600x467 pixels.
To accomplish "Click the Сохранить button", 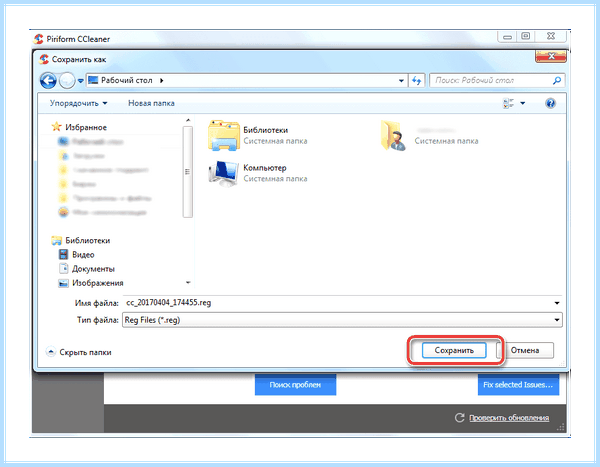I will click(x=454, y=350).
